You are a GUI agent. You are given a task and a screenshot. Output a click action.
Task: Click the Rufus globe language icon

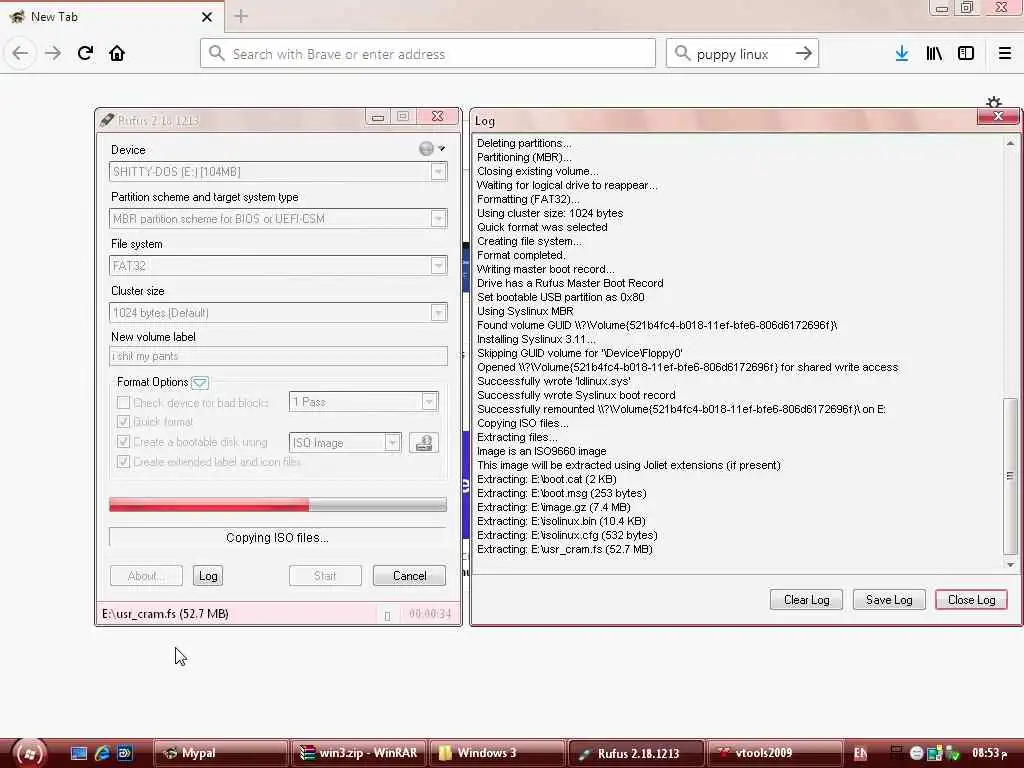(x=426, y=149)
